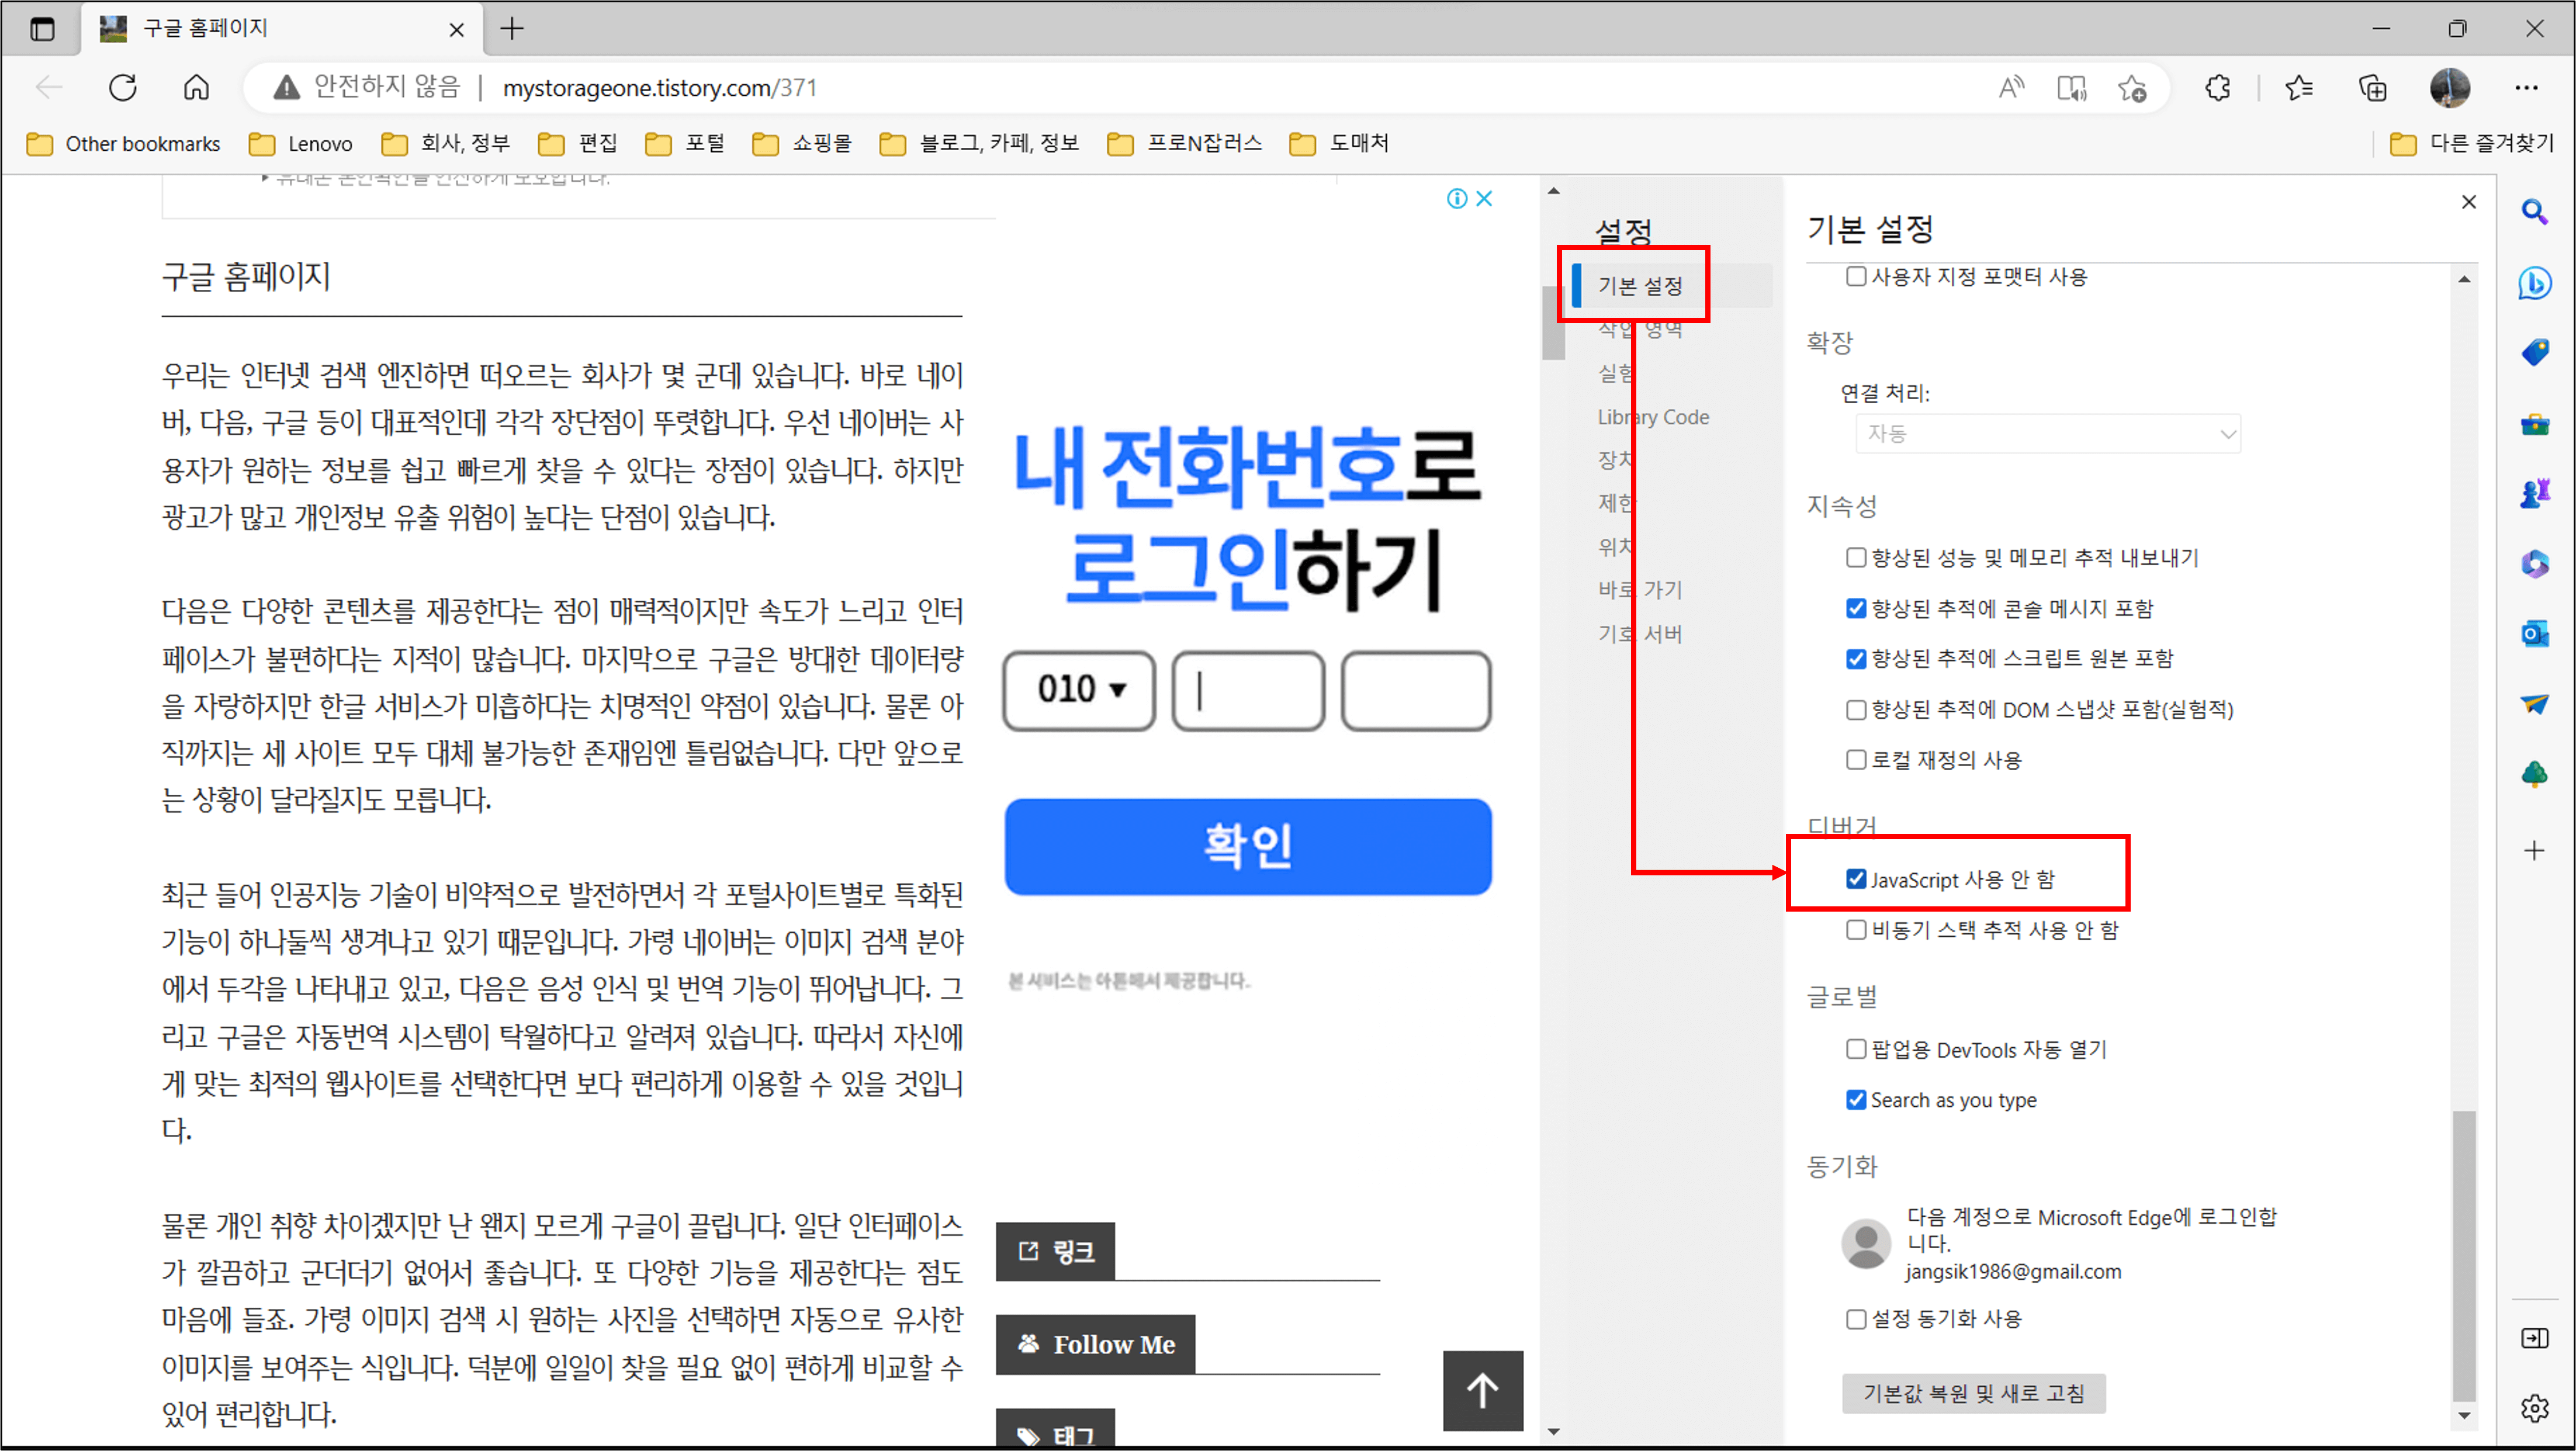Open the browser three-dot menu
The height and width of the screenshot is (1451, 2576).
click(x=2526, y=88)
